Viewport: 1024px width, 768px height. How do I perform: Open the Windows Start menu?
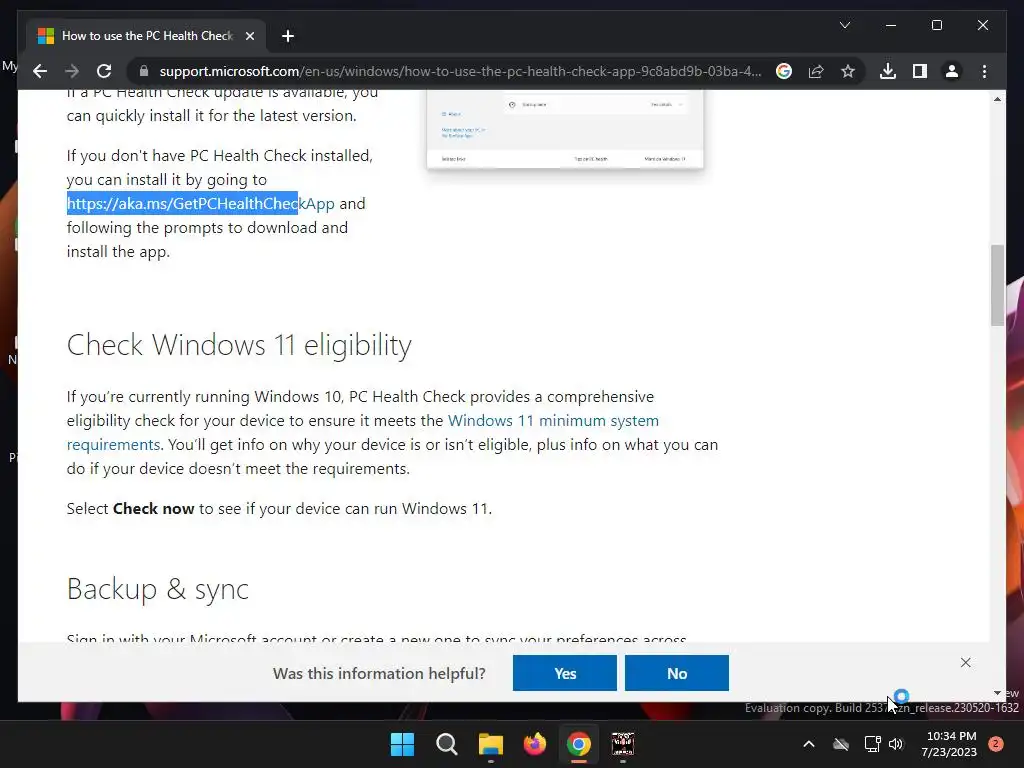coord(402,744)
